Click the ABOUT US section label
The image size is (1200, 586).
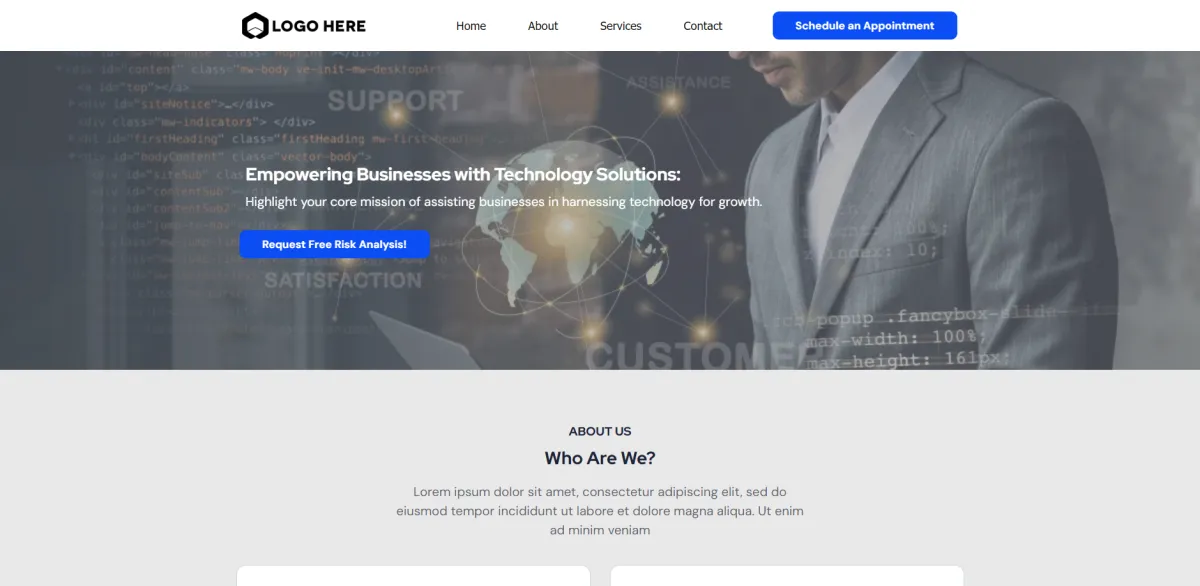coord(600,431)
